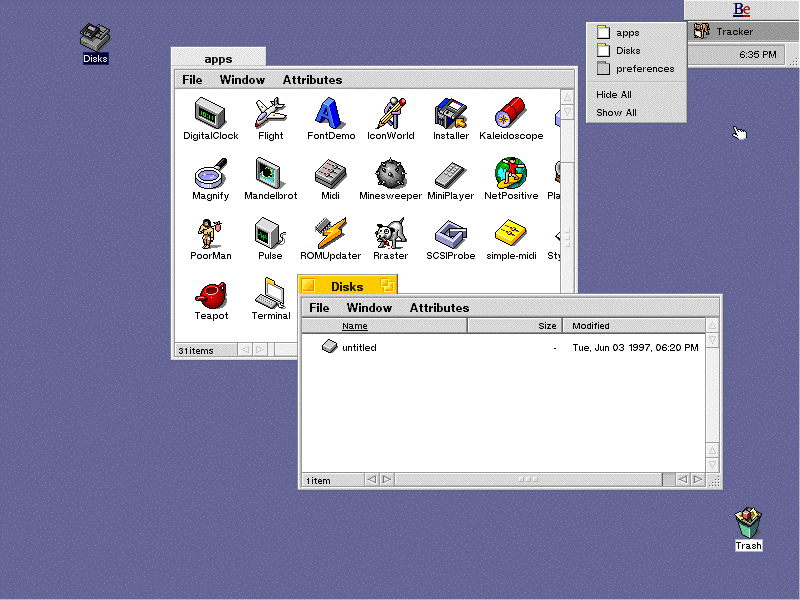Image resolution: width=800 pixels, height=600 pixels.
Task: Open Window menu in Disks window
Action: [369, 308]
